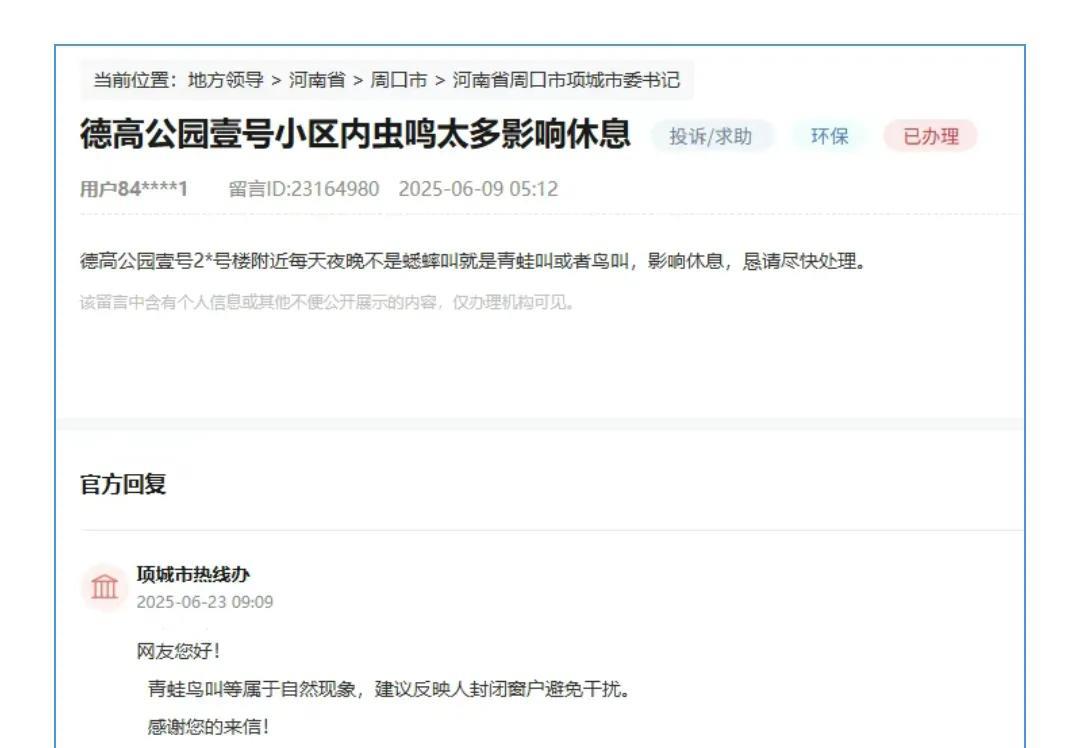Click the 项城市热线办 institution avatar icon

pyautogui.click(x=104, y=588)
